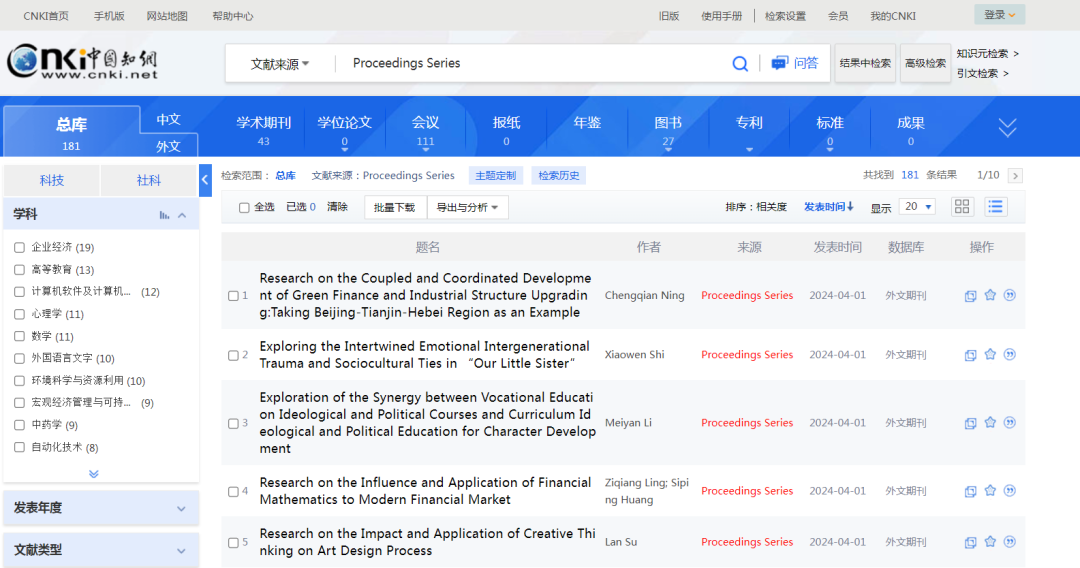Viewport: 1080px width, 568px height.
Task: Cite quote icon for Ziqiang Ling paper
Action: (x=1010, y=491)
